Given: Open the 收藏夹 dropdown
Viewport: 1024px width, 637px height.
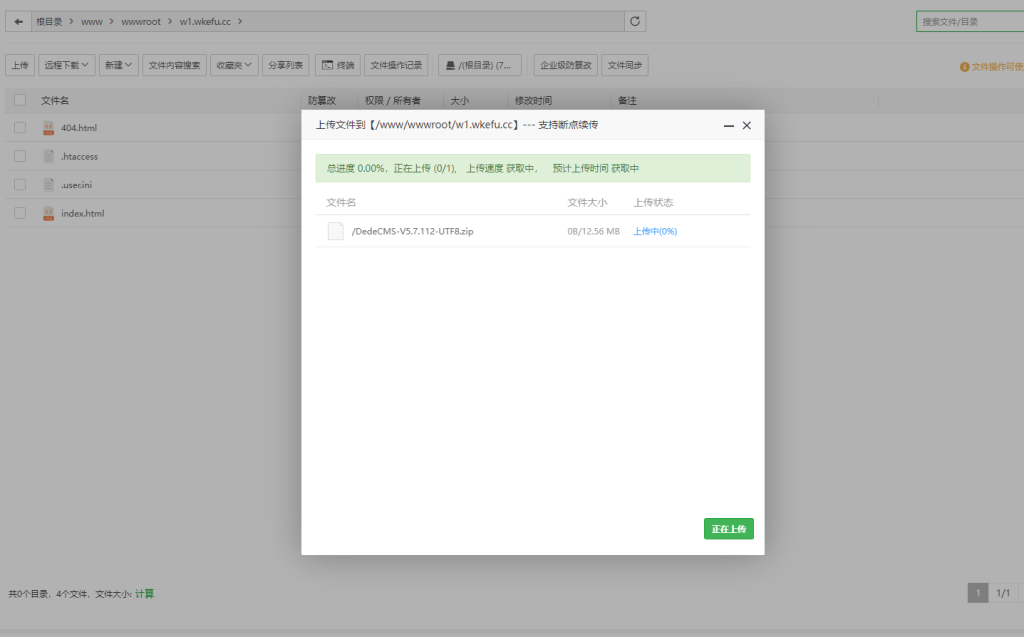Looking at the screenshot, I should click(x=235, y=65).
